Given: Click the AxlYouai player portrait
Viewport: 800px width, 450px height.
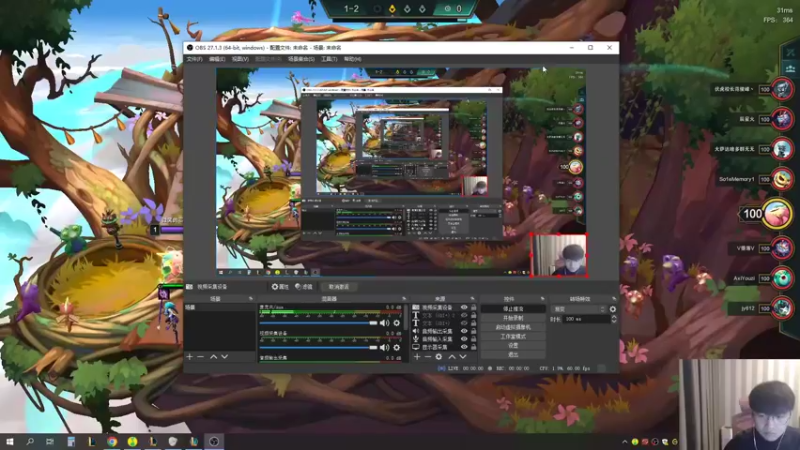Looking at the screenshot, I should pyautogui.click(x=782, y=278).
